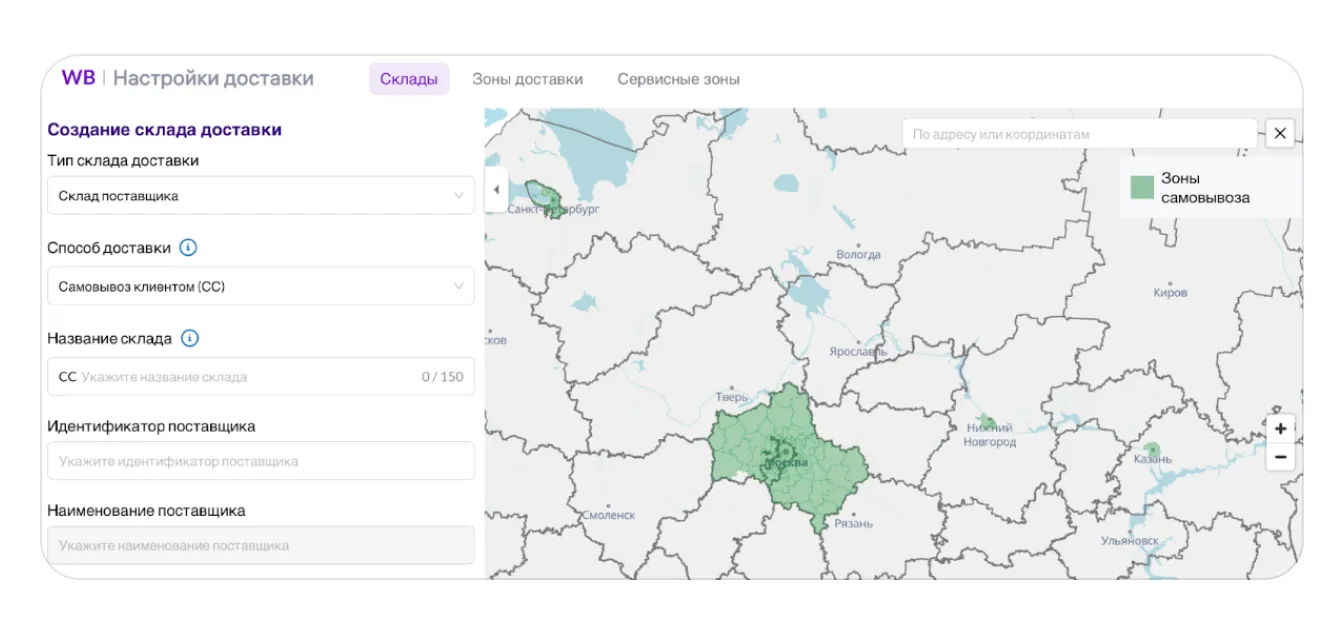The width and height of the screenshot is (1344, 634).
Task: Click info icon next to Способ доставки
Action: click(189, 248)
